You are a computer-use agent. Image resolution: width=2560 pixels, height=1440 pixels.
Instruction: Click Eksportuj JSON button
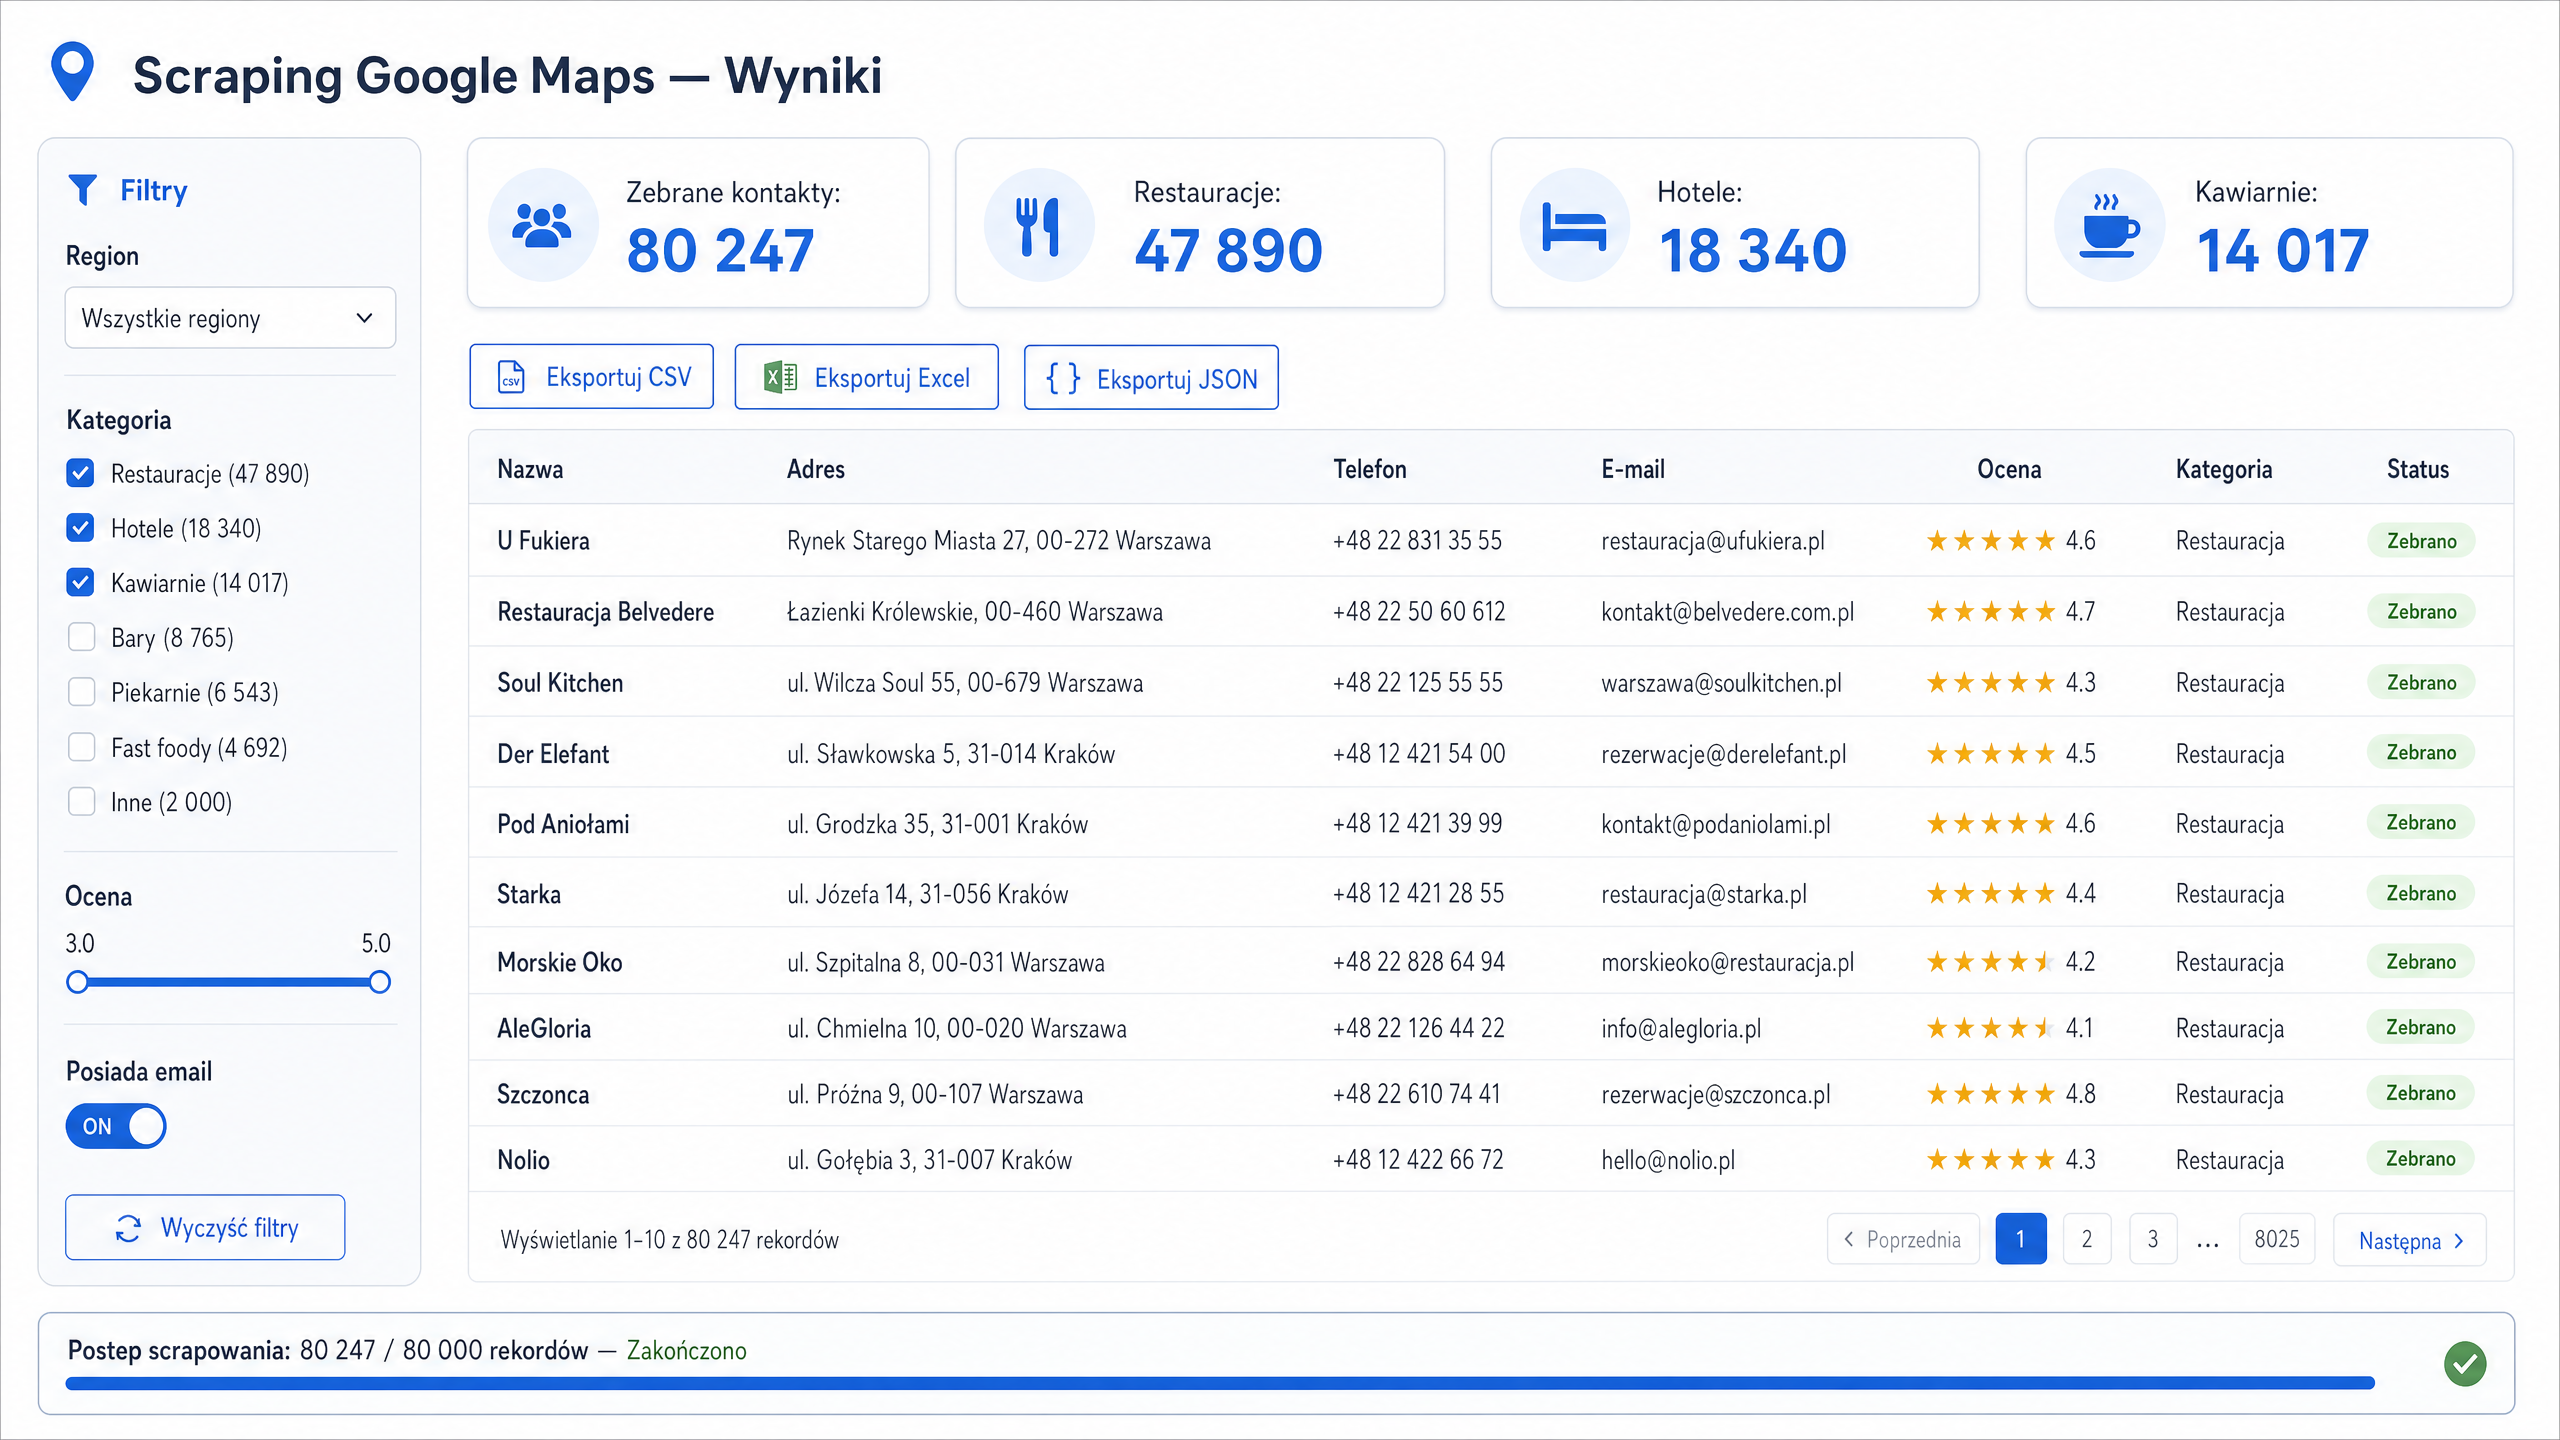click(x=1151, y=378)
